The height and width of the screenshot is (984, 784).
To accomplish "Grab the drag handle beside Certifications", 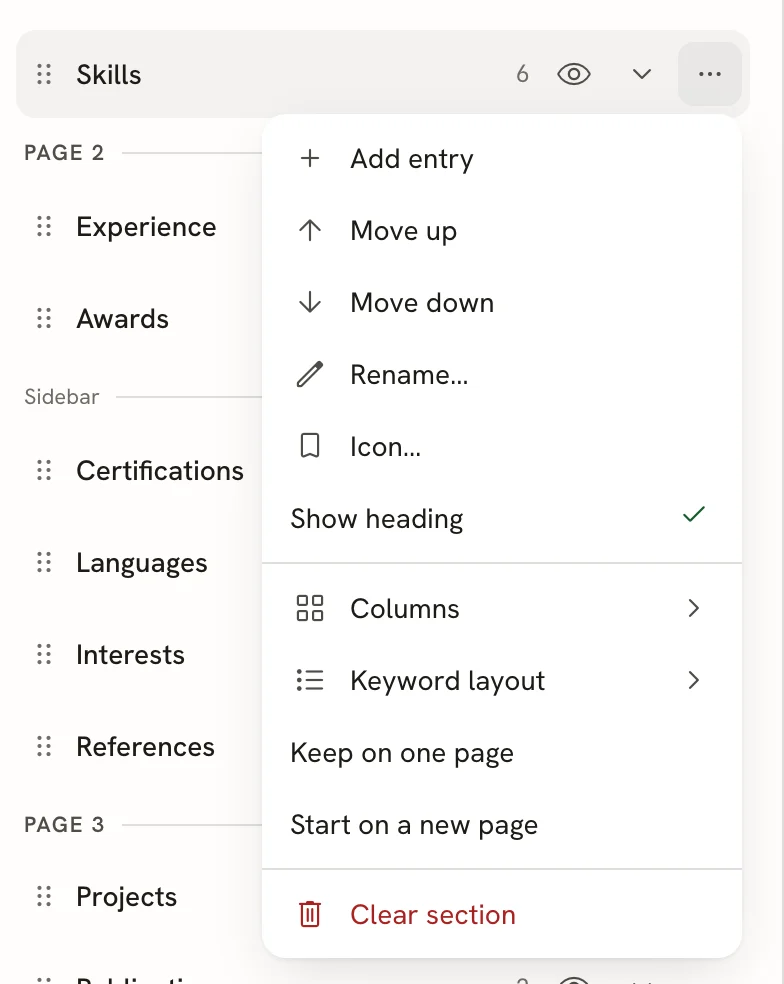I will coord(44,470).
